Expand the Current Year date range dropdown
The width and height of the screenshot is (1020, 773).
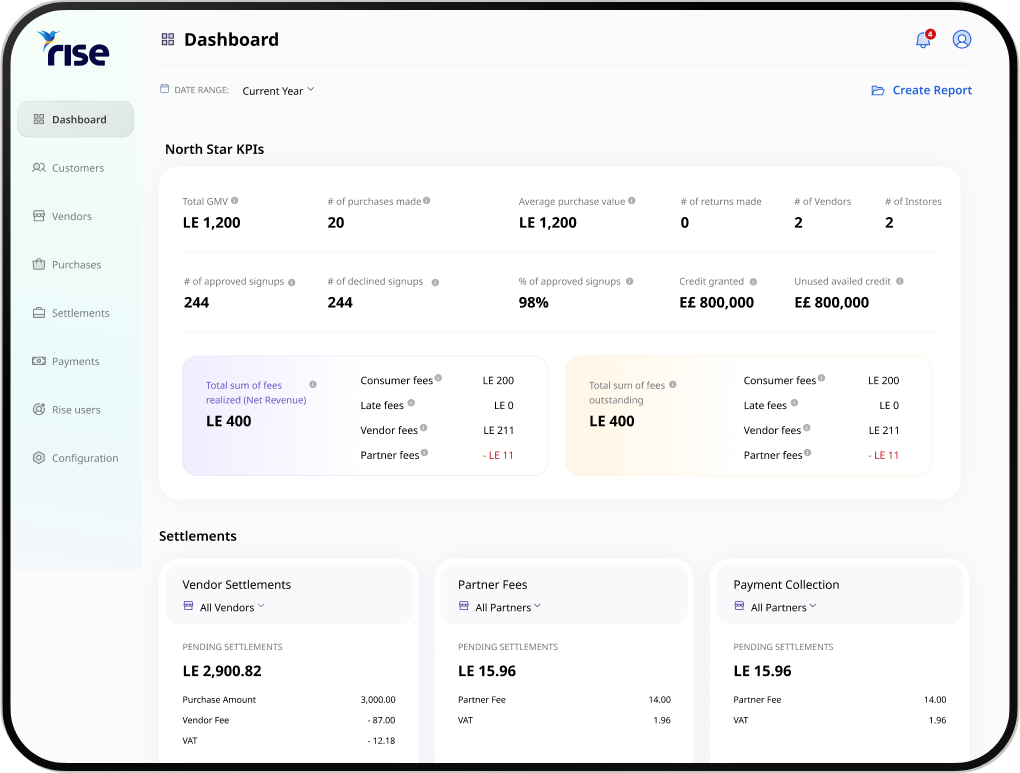point(278,90)
